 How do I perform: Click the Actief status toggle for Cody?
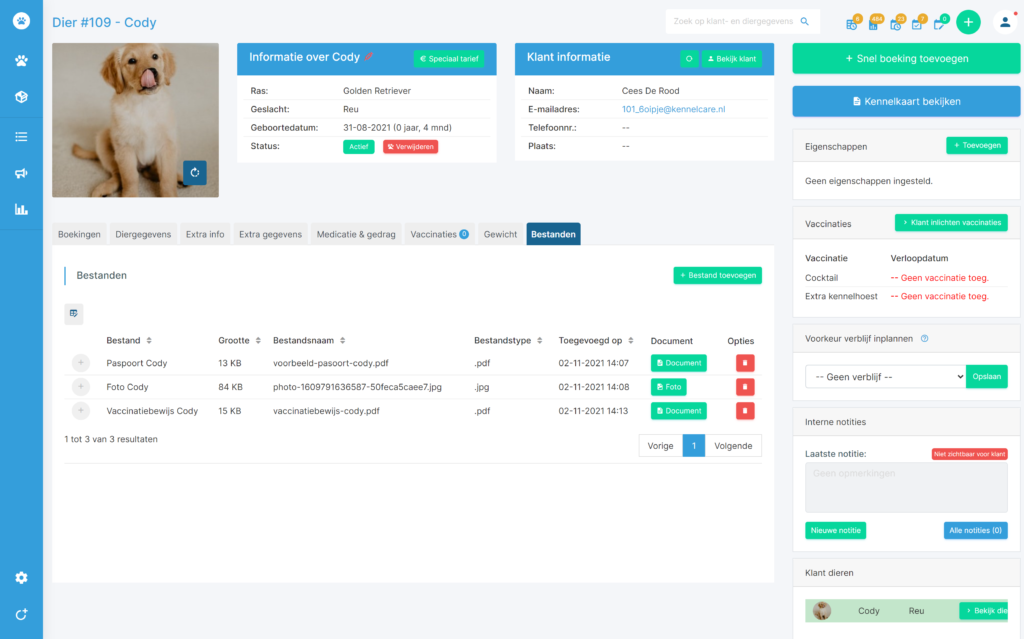358,145
